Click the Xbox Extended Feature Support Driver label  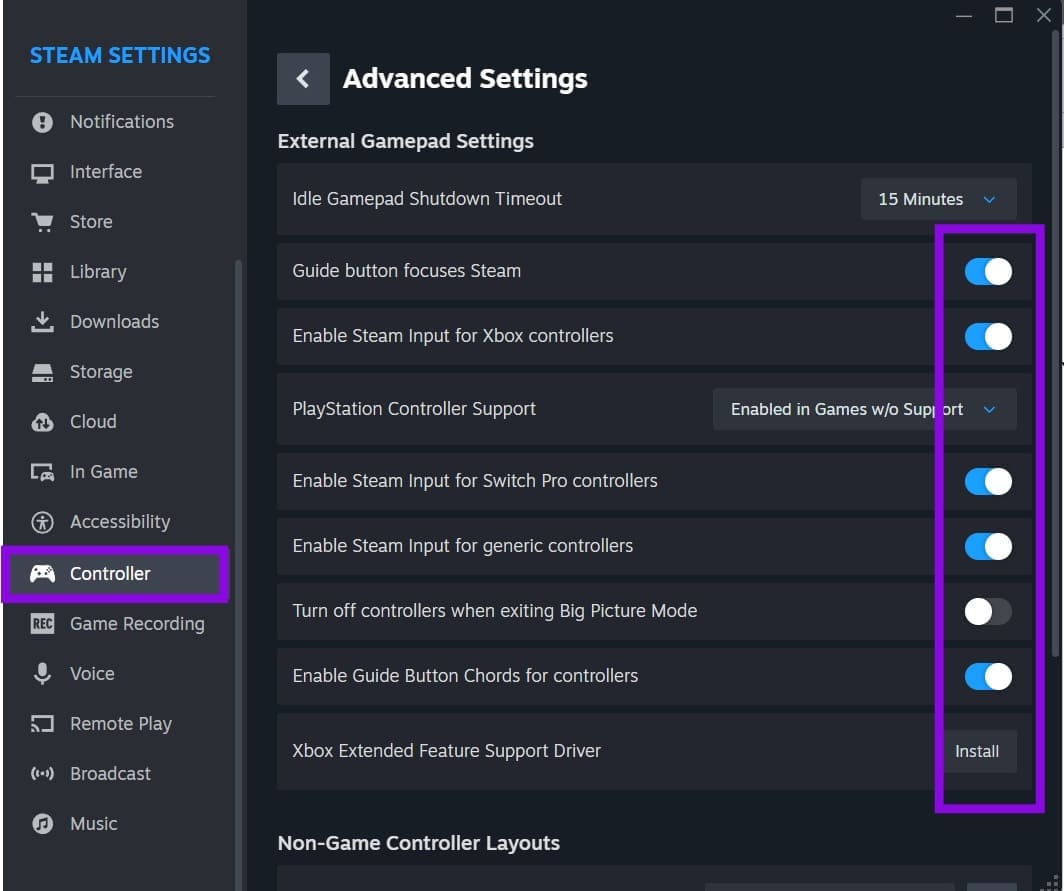tap(446, 751)
